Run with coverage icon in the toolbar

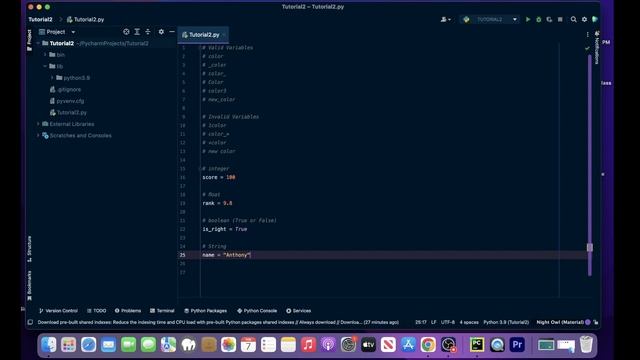pyautogui.click(x=549, y=19)
